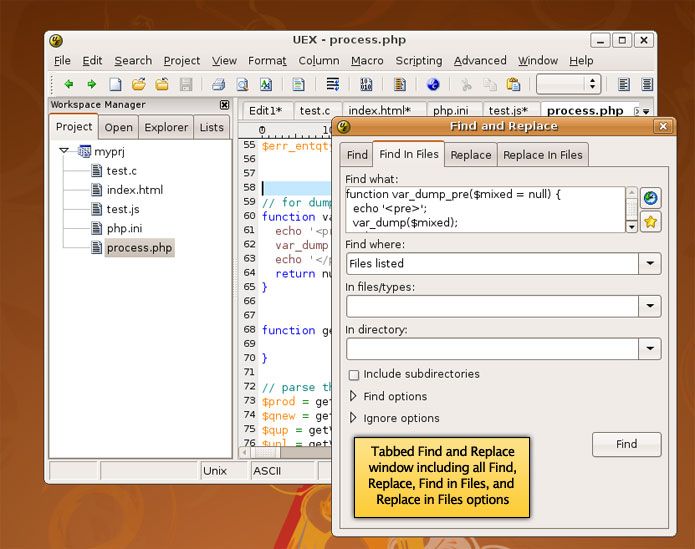Switch to the index.html* editor tab
695x549 pixels.
click(379, 111)
